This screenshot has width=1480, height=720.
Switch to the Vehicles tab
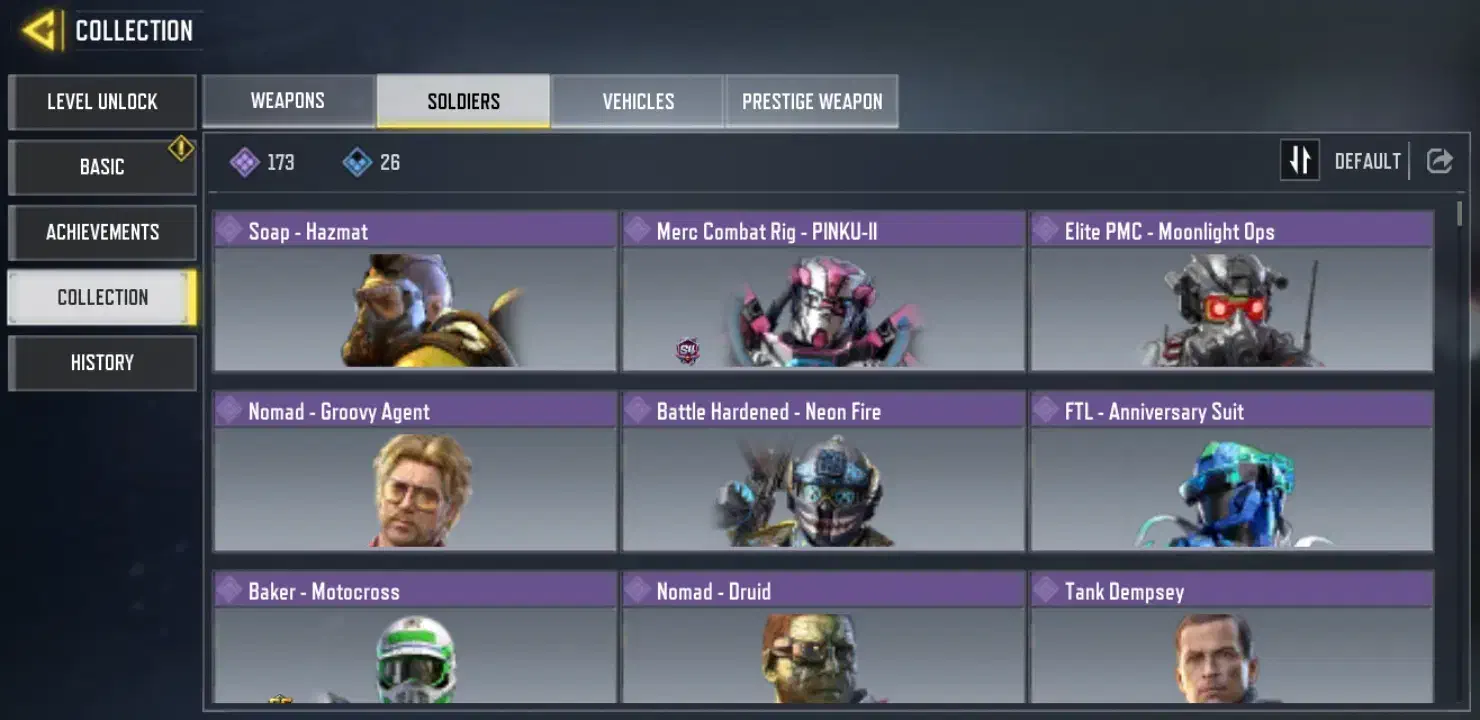pyautogui.click(x=638, y=101)
